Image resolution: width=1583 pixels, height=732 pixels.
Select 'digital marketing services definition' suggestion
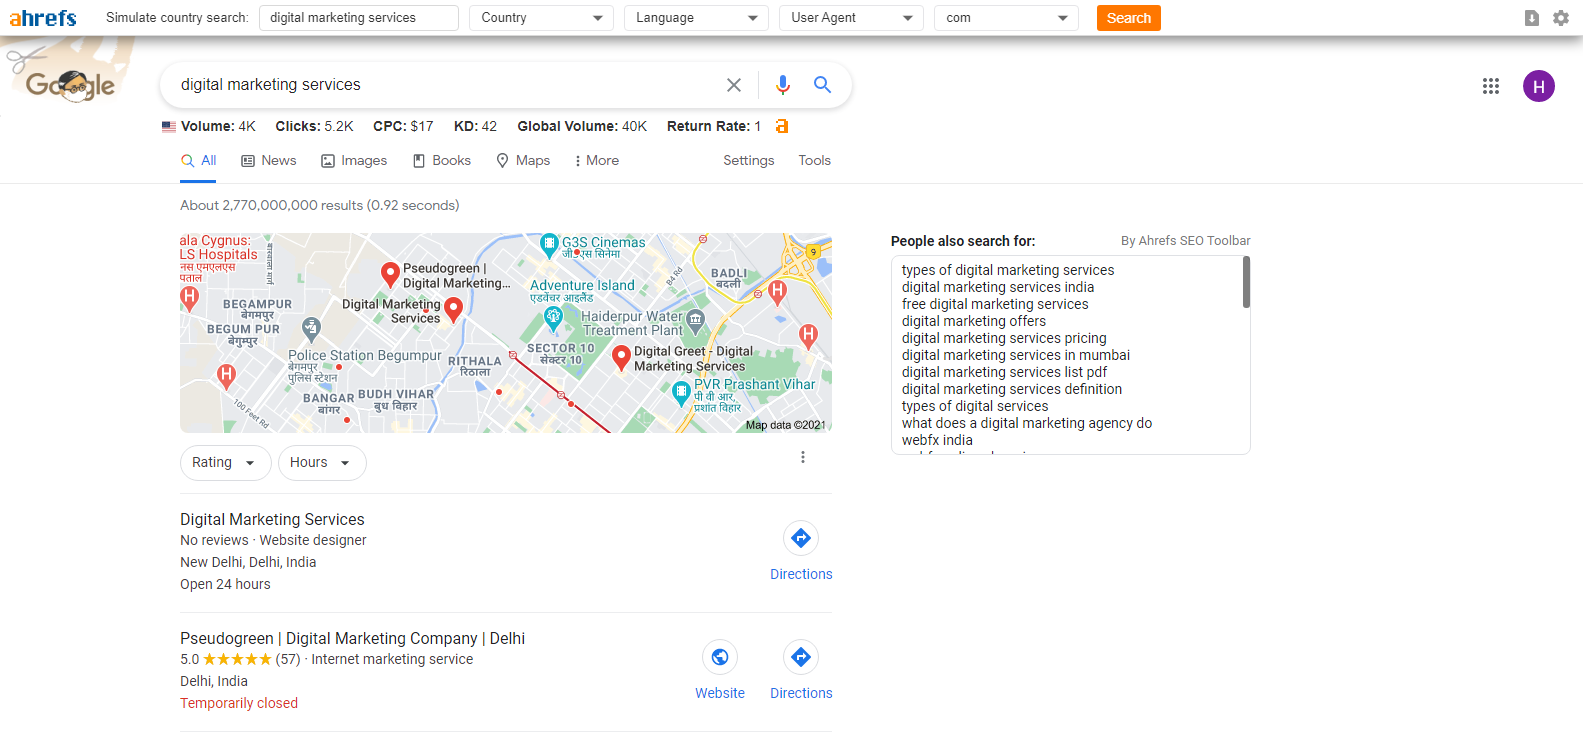pyautogui.click(x=1012, y=389)
